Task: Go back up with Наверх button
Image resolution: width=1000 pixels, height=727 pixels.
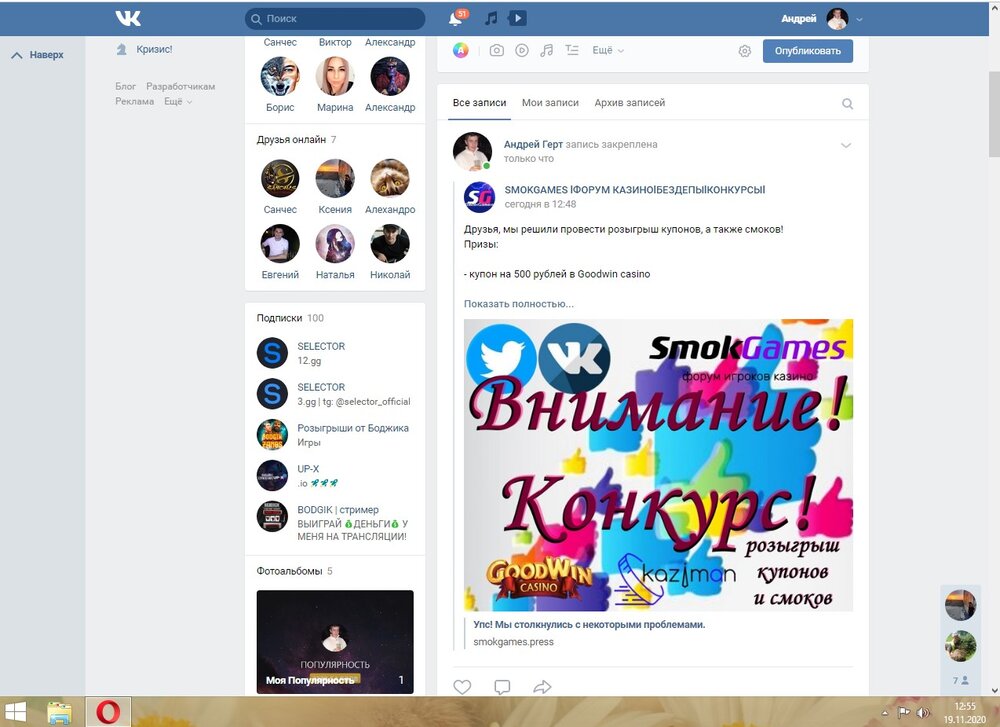Action: tap(38, 55)
